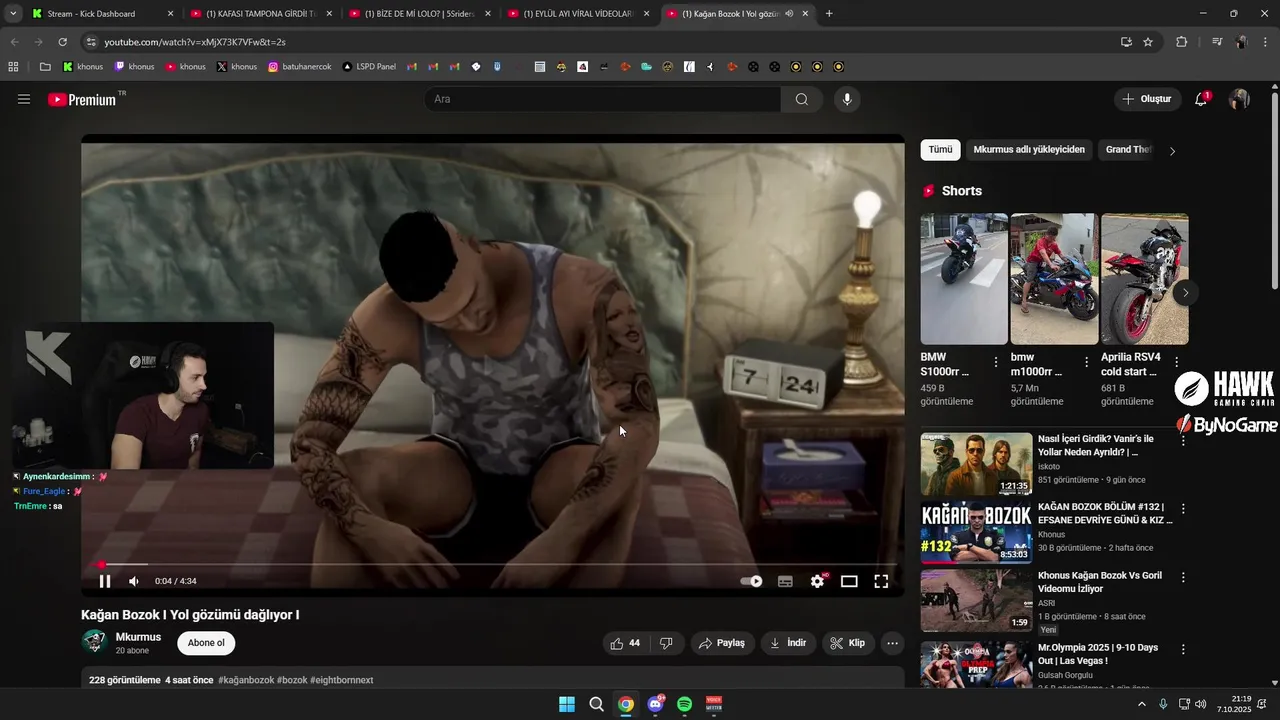Open Mkurmus channel avatar
1280x720 pixels.
coord(95,642)
